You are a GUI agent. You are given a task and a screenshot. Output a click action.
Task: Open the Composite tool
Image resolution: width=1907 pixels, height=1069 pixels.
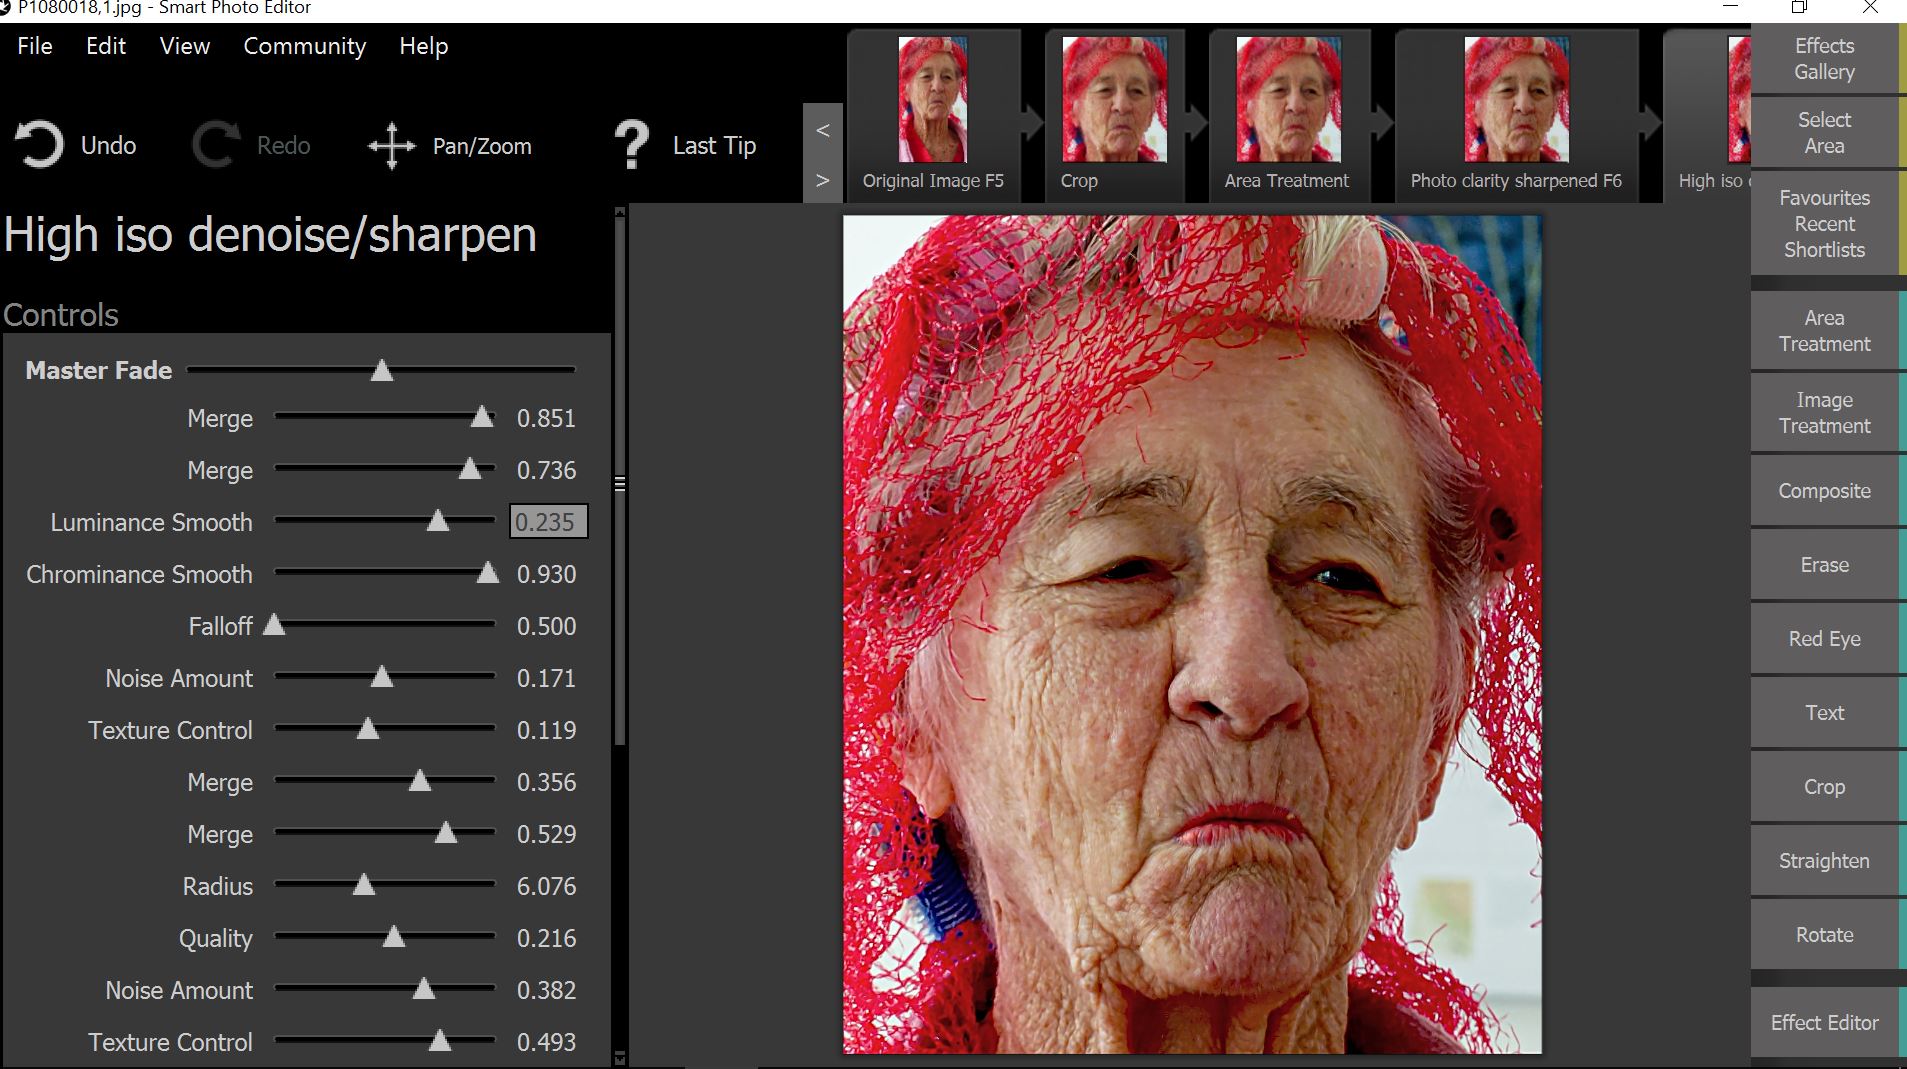(1825, 491)
